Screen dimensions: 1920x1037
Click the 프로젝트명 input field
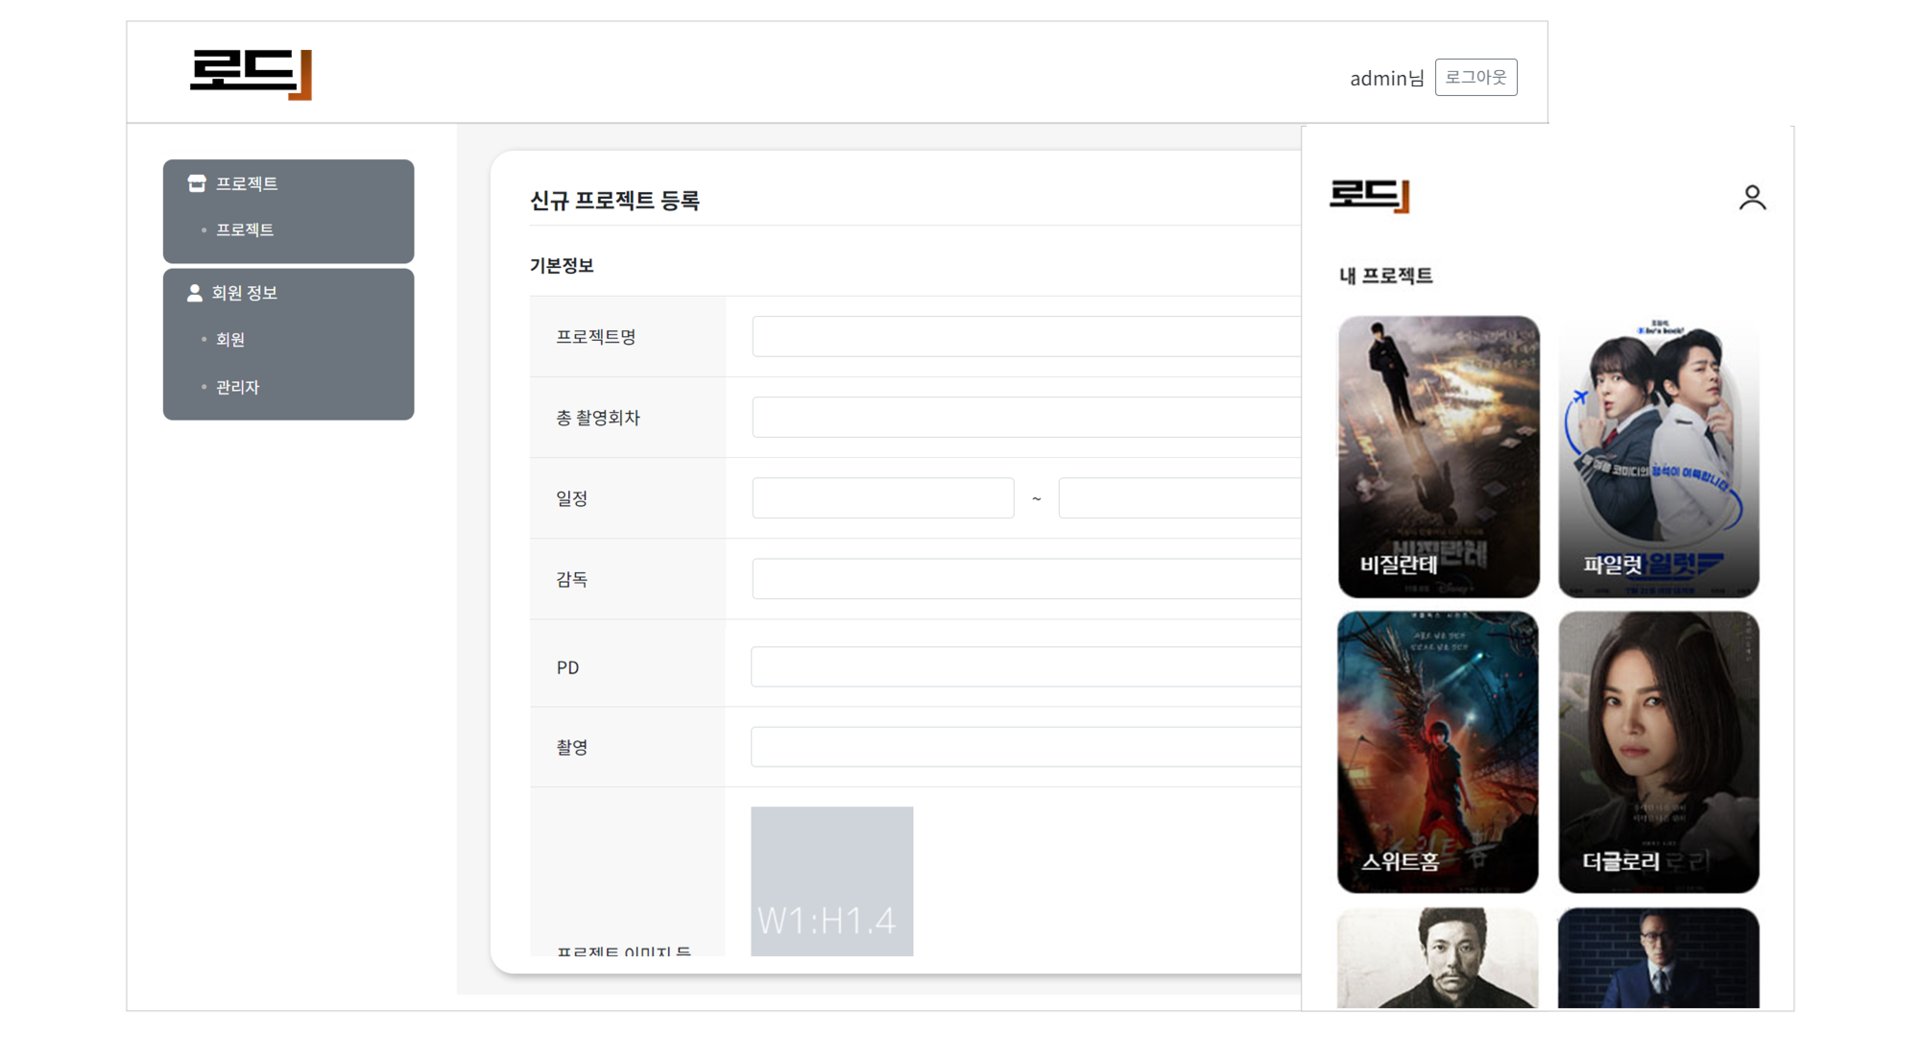1026,337
